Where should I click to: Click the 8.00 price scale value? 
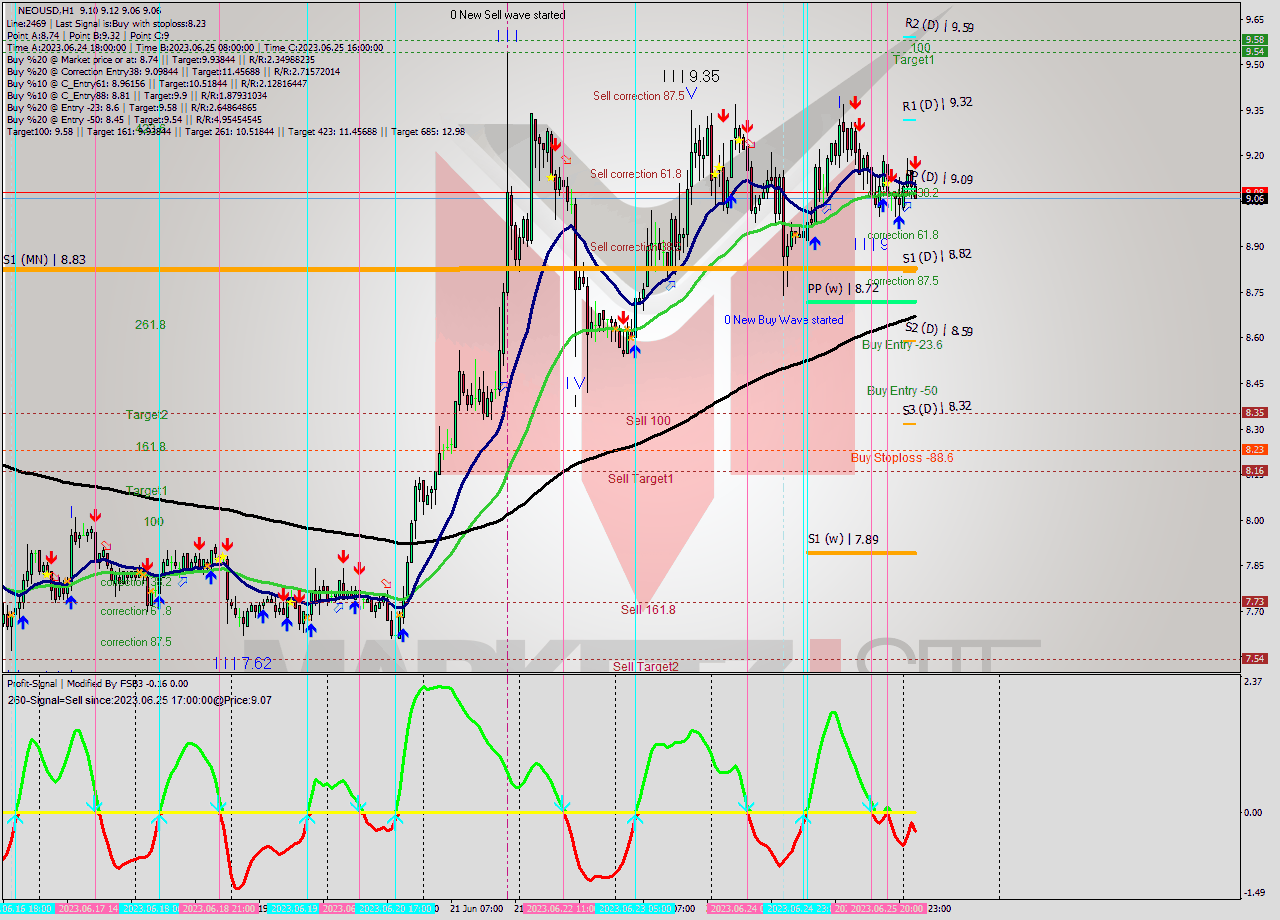point(1255,520)
